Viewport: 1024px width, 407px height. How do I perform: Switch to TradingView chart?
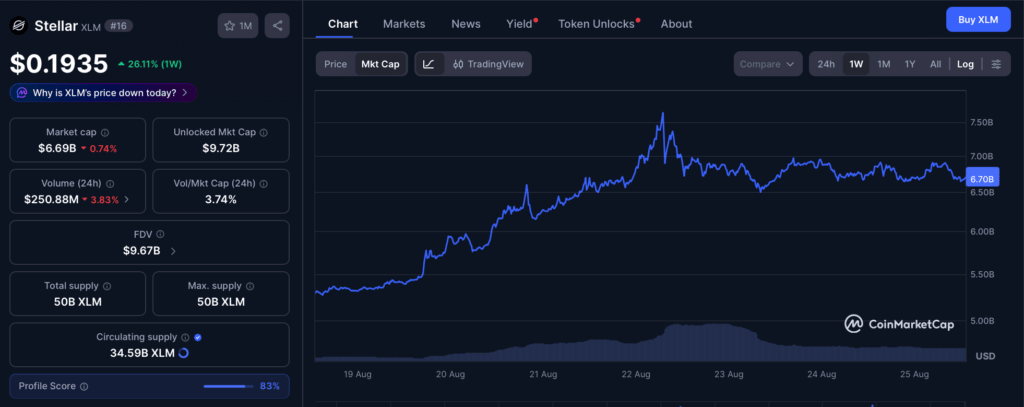tap(487, 64)
